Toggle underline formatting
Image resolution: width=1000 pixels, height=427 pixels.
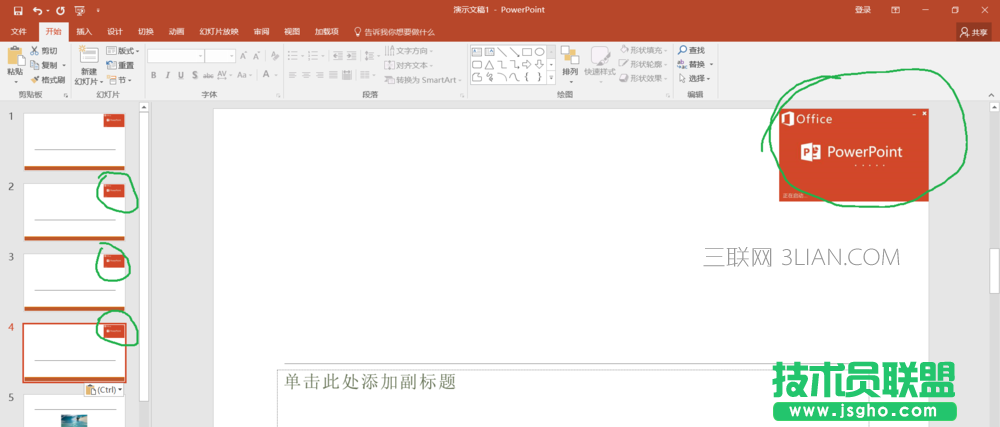[180, 75]
